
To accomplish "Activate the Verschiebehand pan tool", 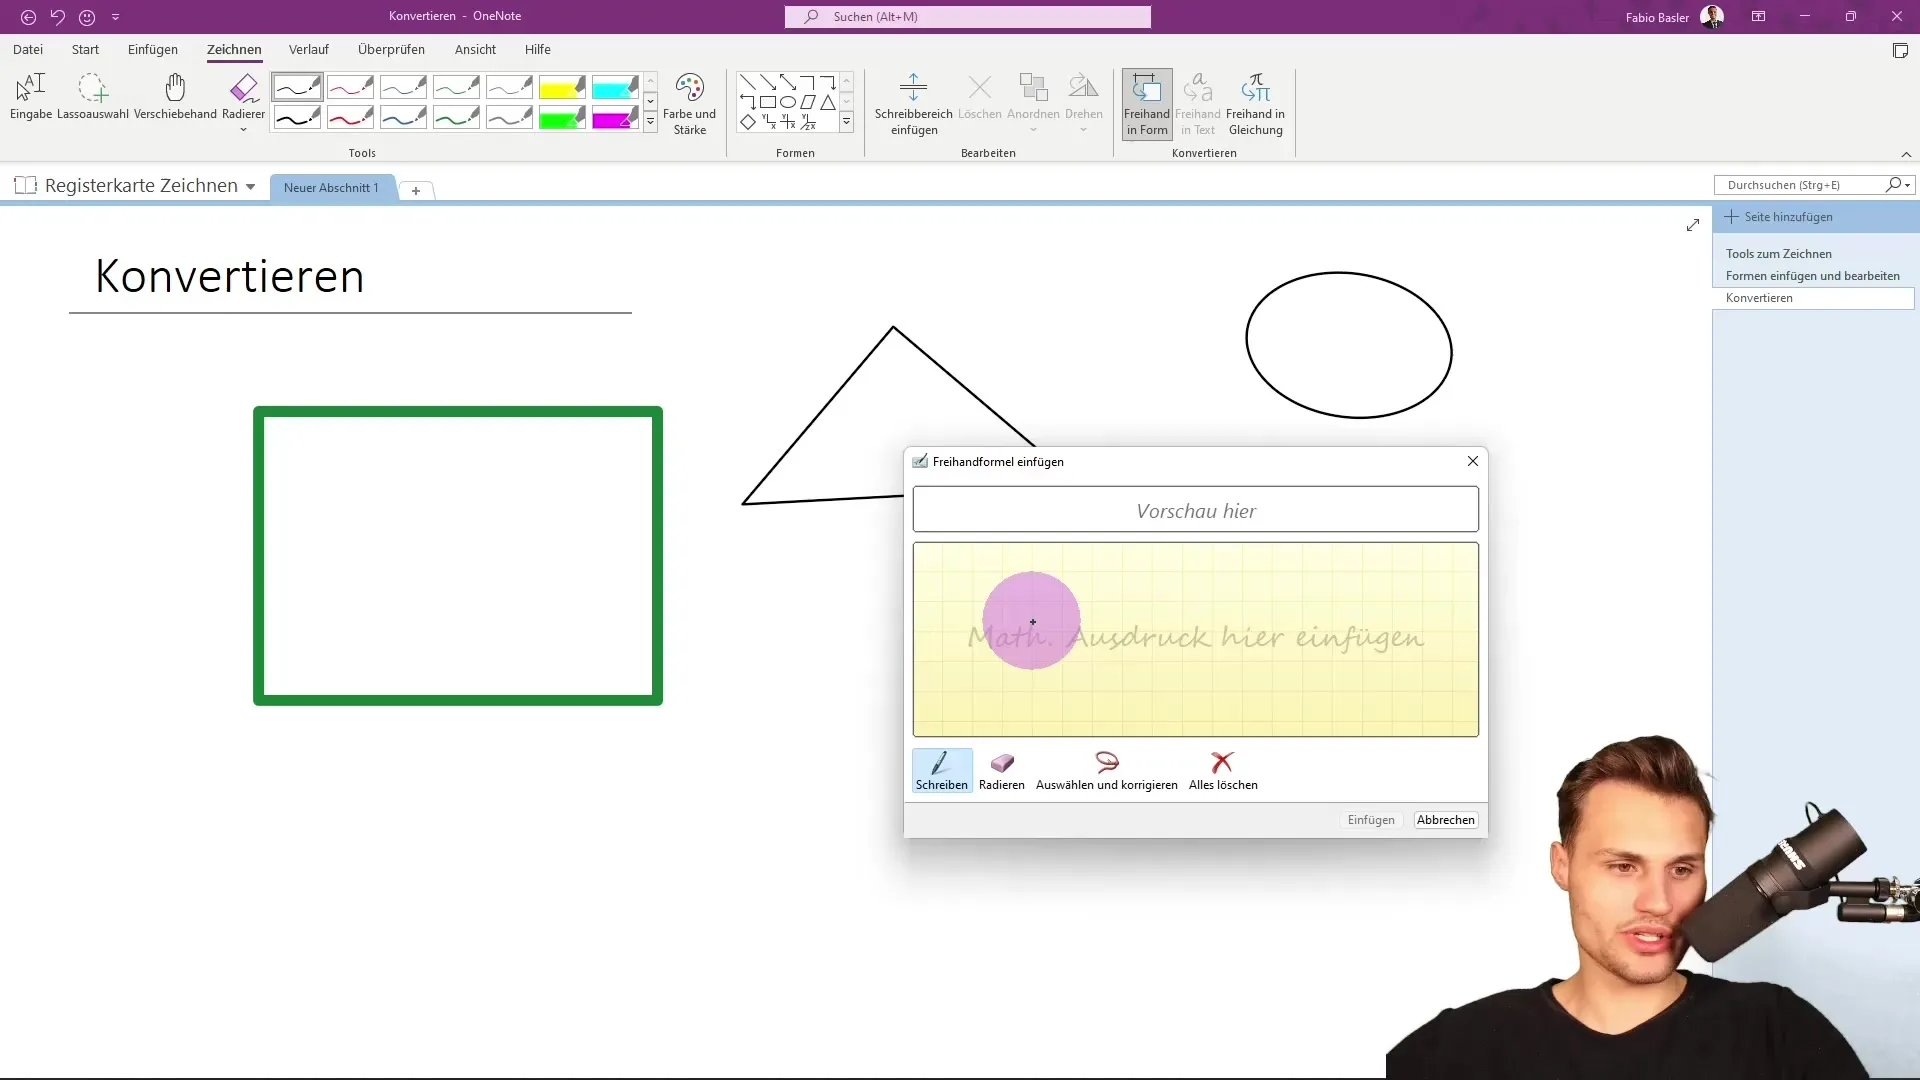I will tap(175, 97).
